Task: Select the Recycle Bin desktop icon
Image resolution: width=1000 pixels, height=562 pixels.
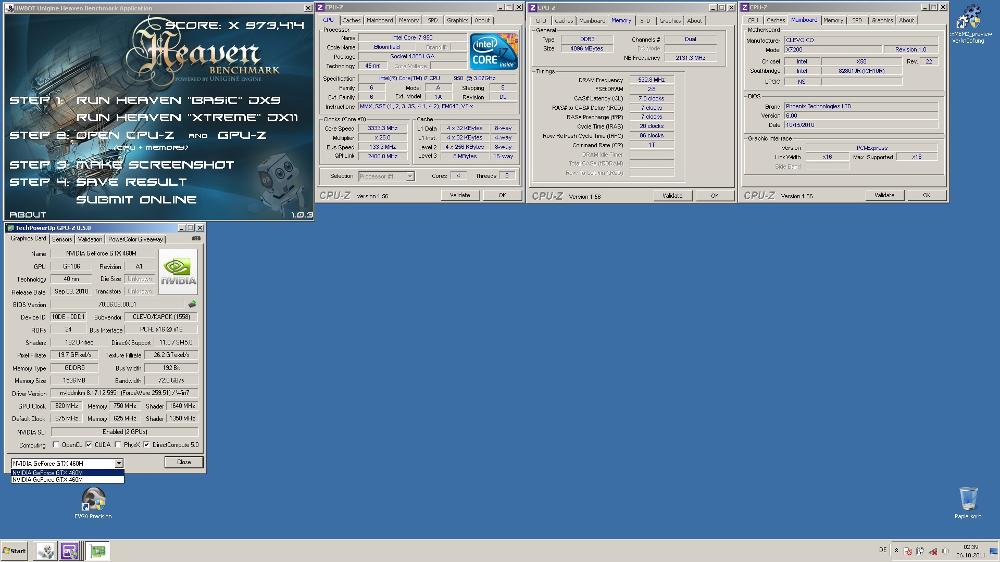Action: click(x=968, y=502)
